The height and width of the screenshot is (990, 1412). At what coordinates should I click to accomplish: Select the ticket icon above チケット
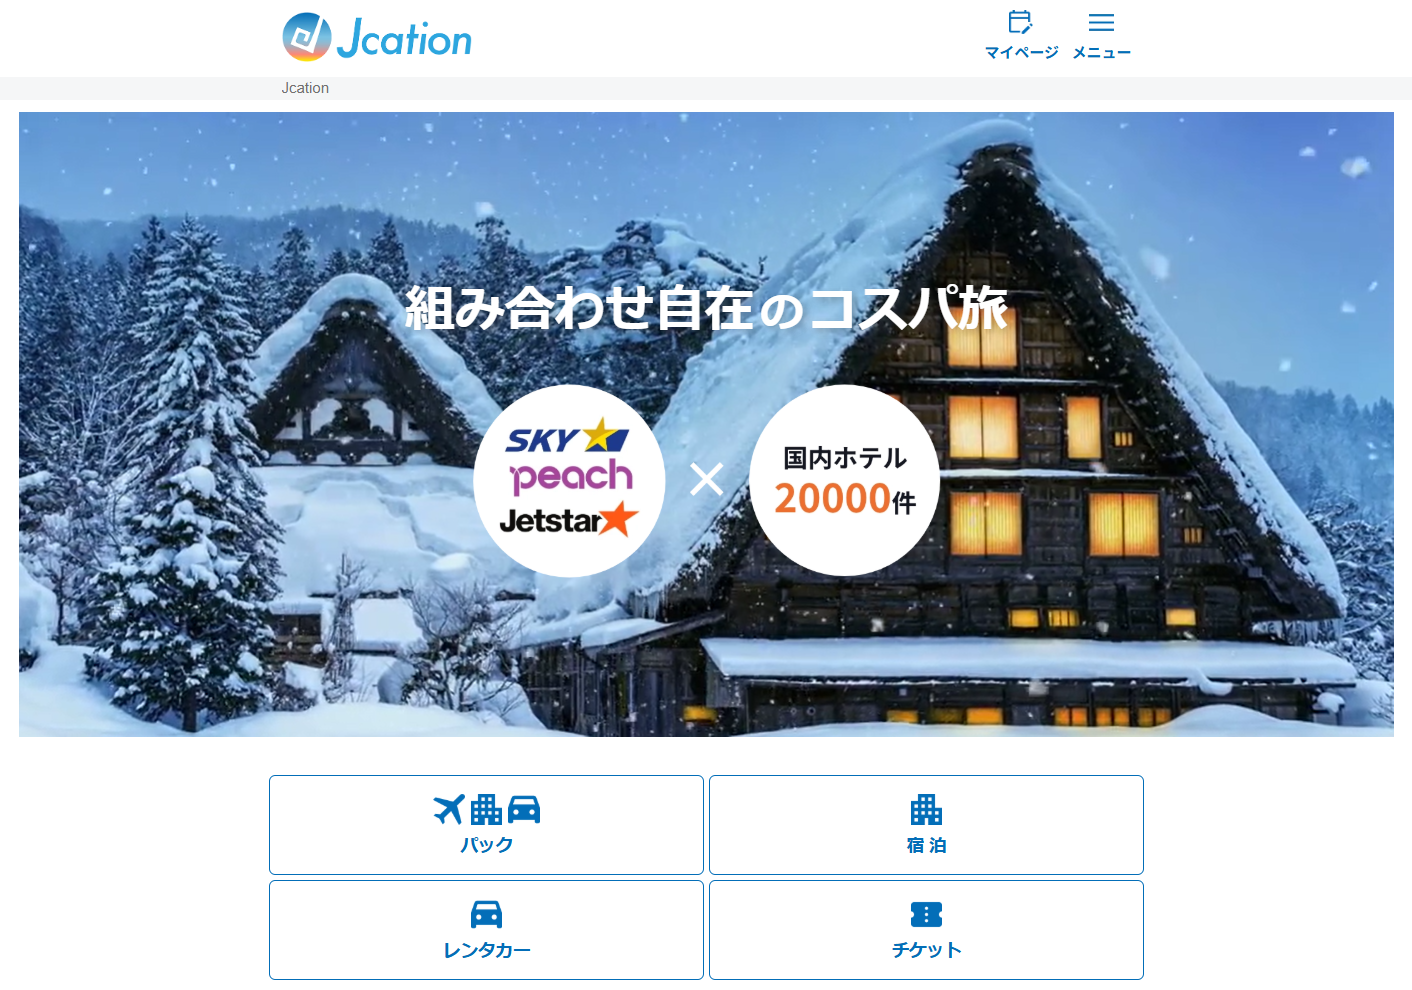(x=926, y=914)
